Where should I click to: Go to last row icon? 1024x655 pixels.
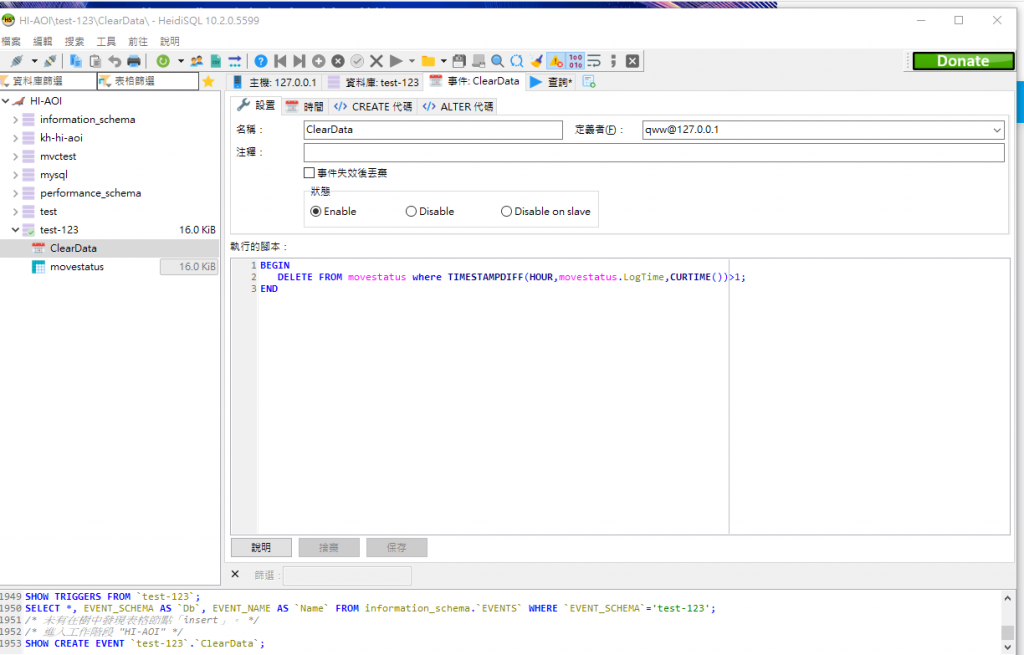click(299, 61)
